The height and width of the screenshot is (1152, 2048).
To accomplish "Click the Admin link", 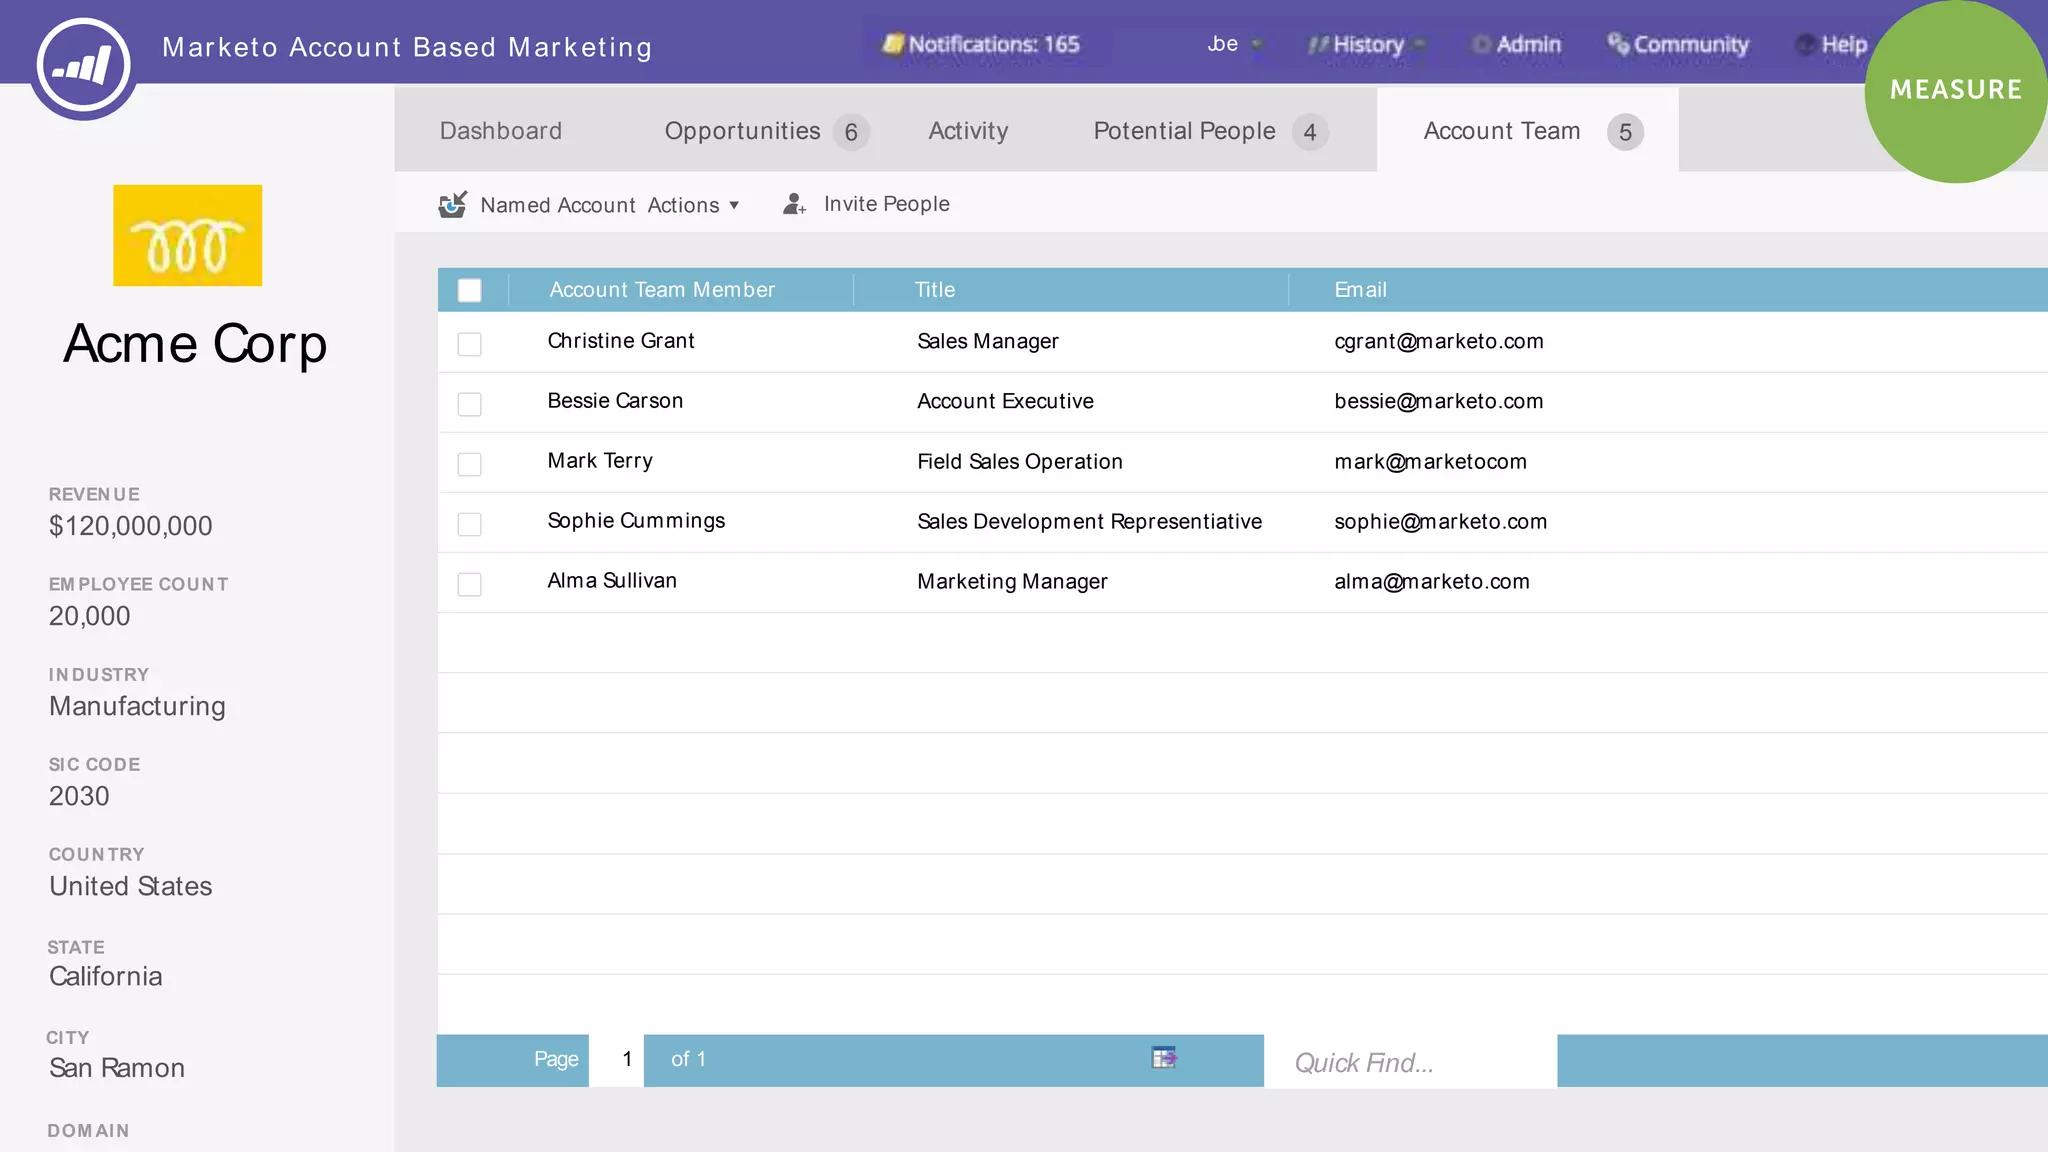I will click(x=1528, y=44).
